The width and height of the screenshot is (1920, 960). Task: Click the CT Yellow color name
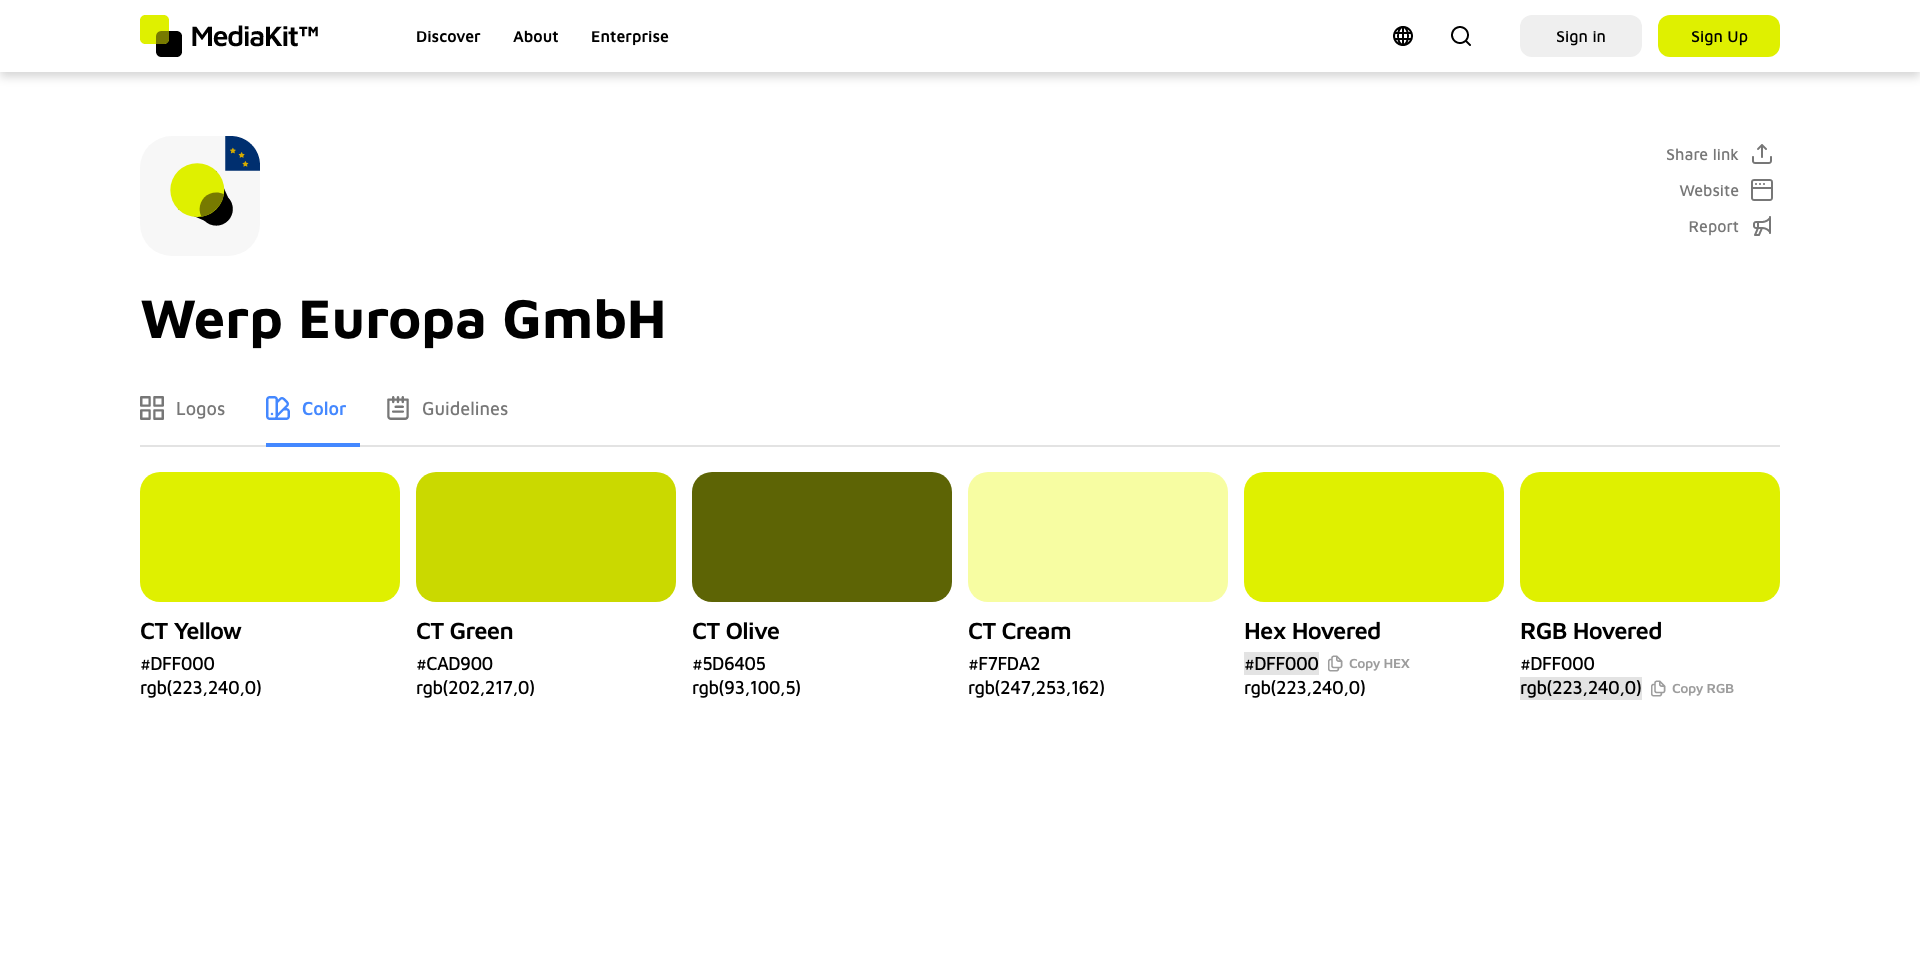(191, 631)
